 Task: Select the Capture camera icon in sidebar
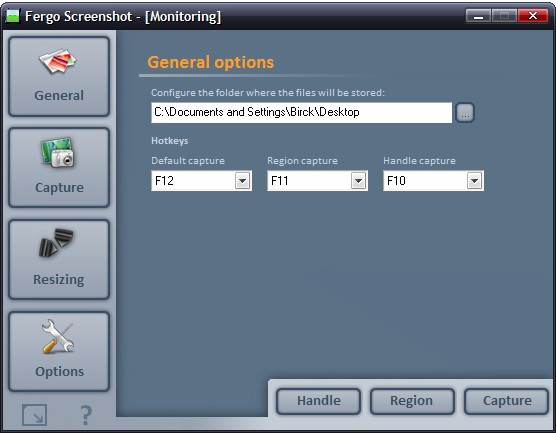coord(58,152)
